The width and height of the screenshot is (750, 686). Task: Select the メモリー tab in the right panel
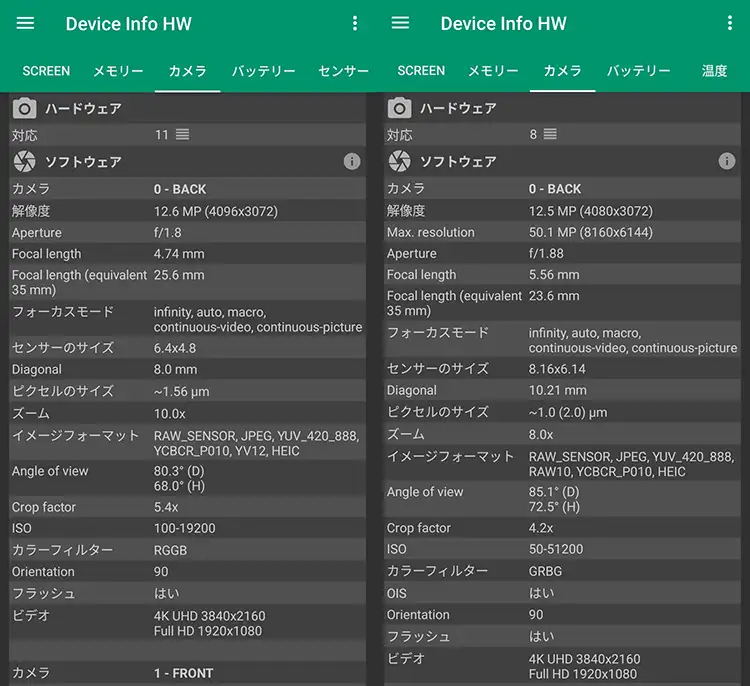[493, 71]
